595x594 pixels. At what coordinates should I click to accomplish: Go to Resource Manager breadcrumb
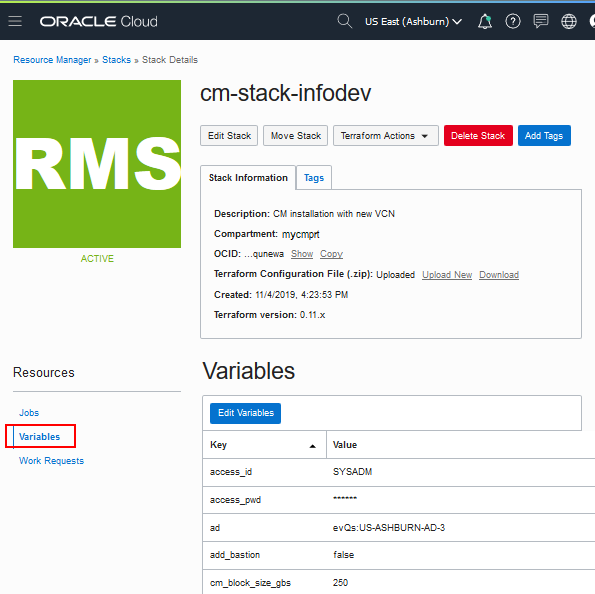(52, 60)
